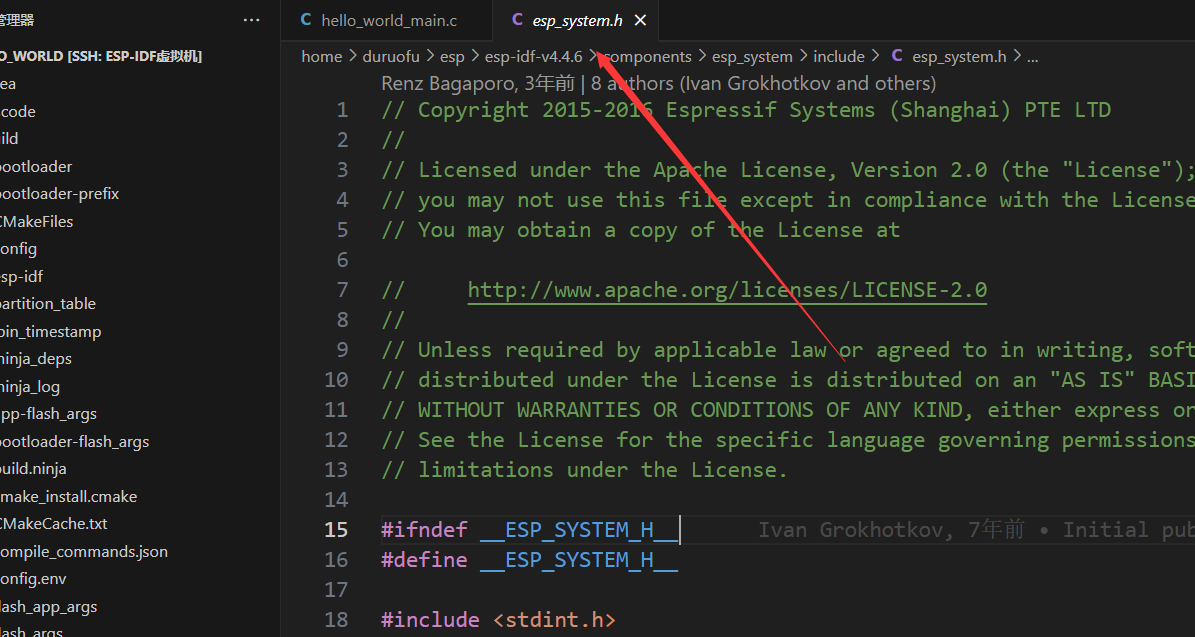Open esp-idf-v4.4.6 breadcrumb dropdown
The height and width of the screenshot is (637, 1195).
[533, 56]
